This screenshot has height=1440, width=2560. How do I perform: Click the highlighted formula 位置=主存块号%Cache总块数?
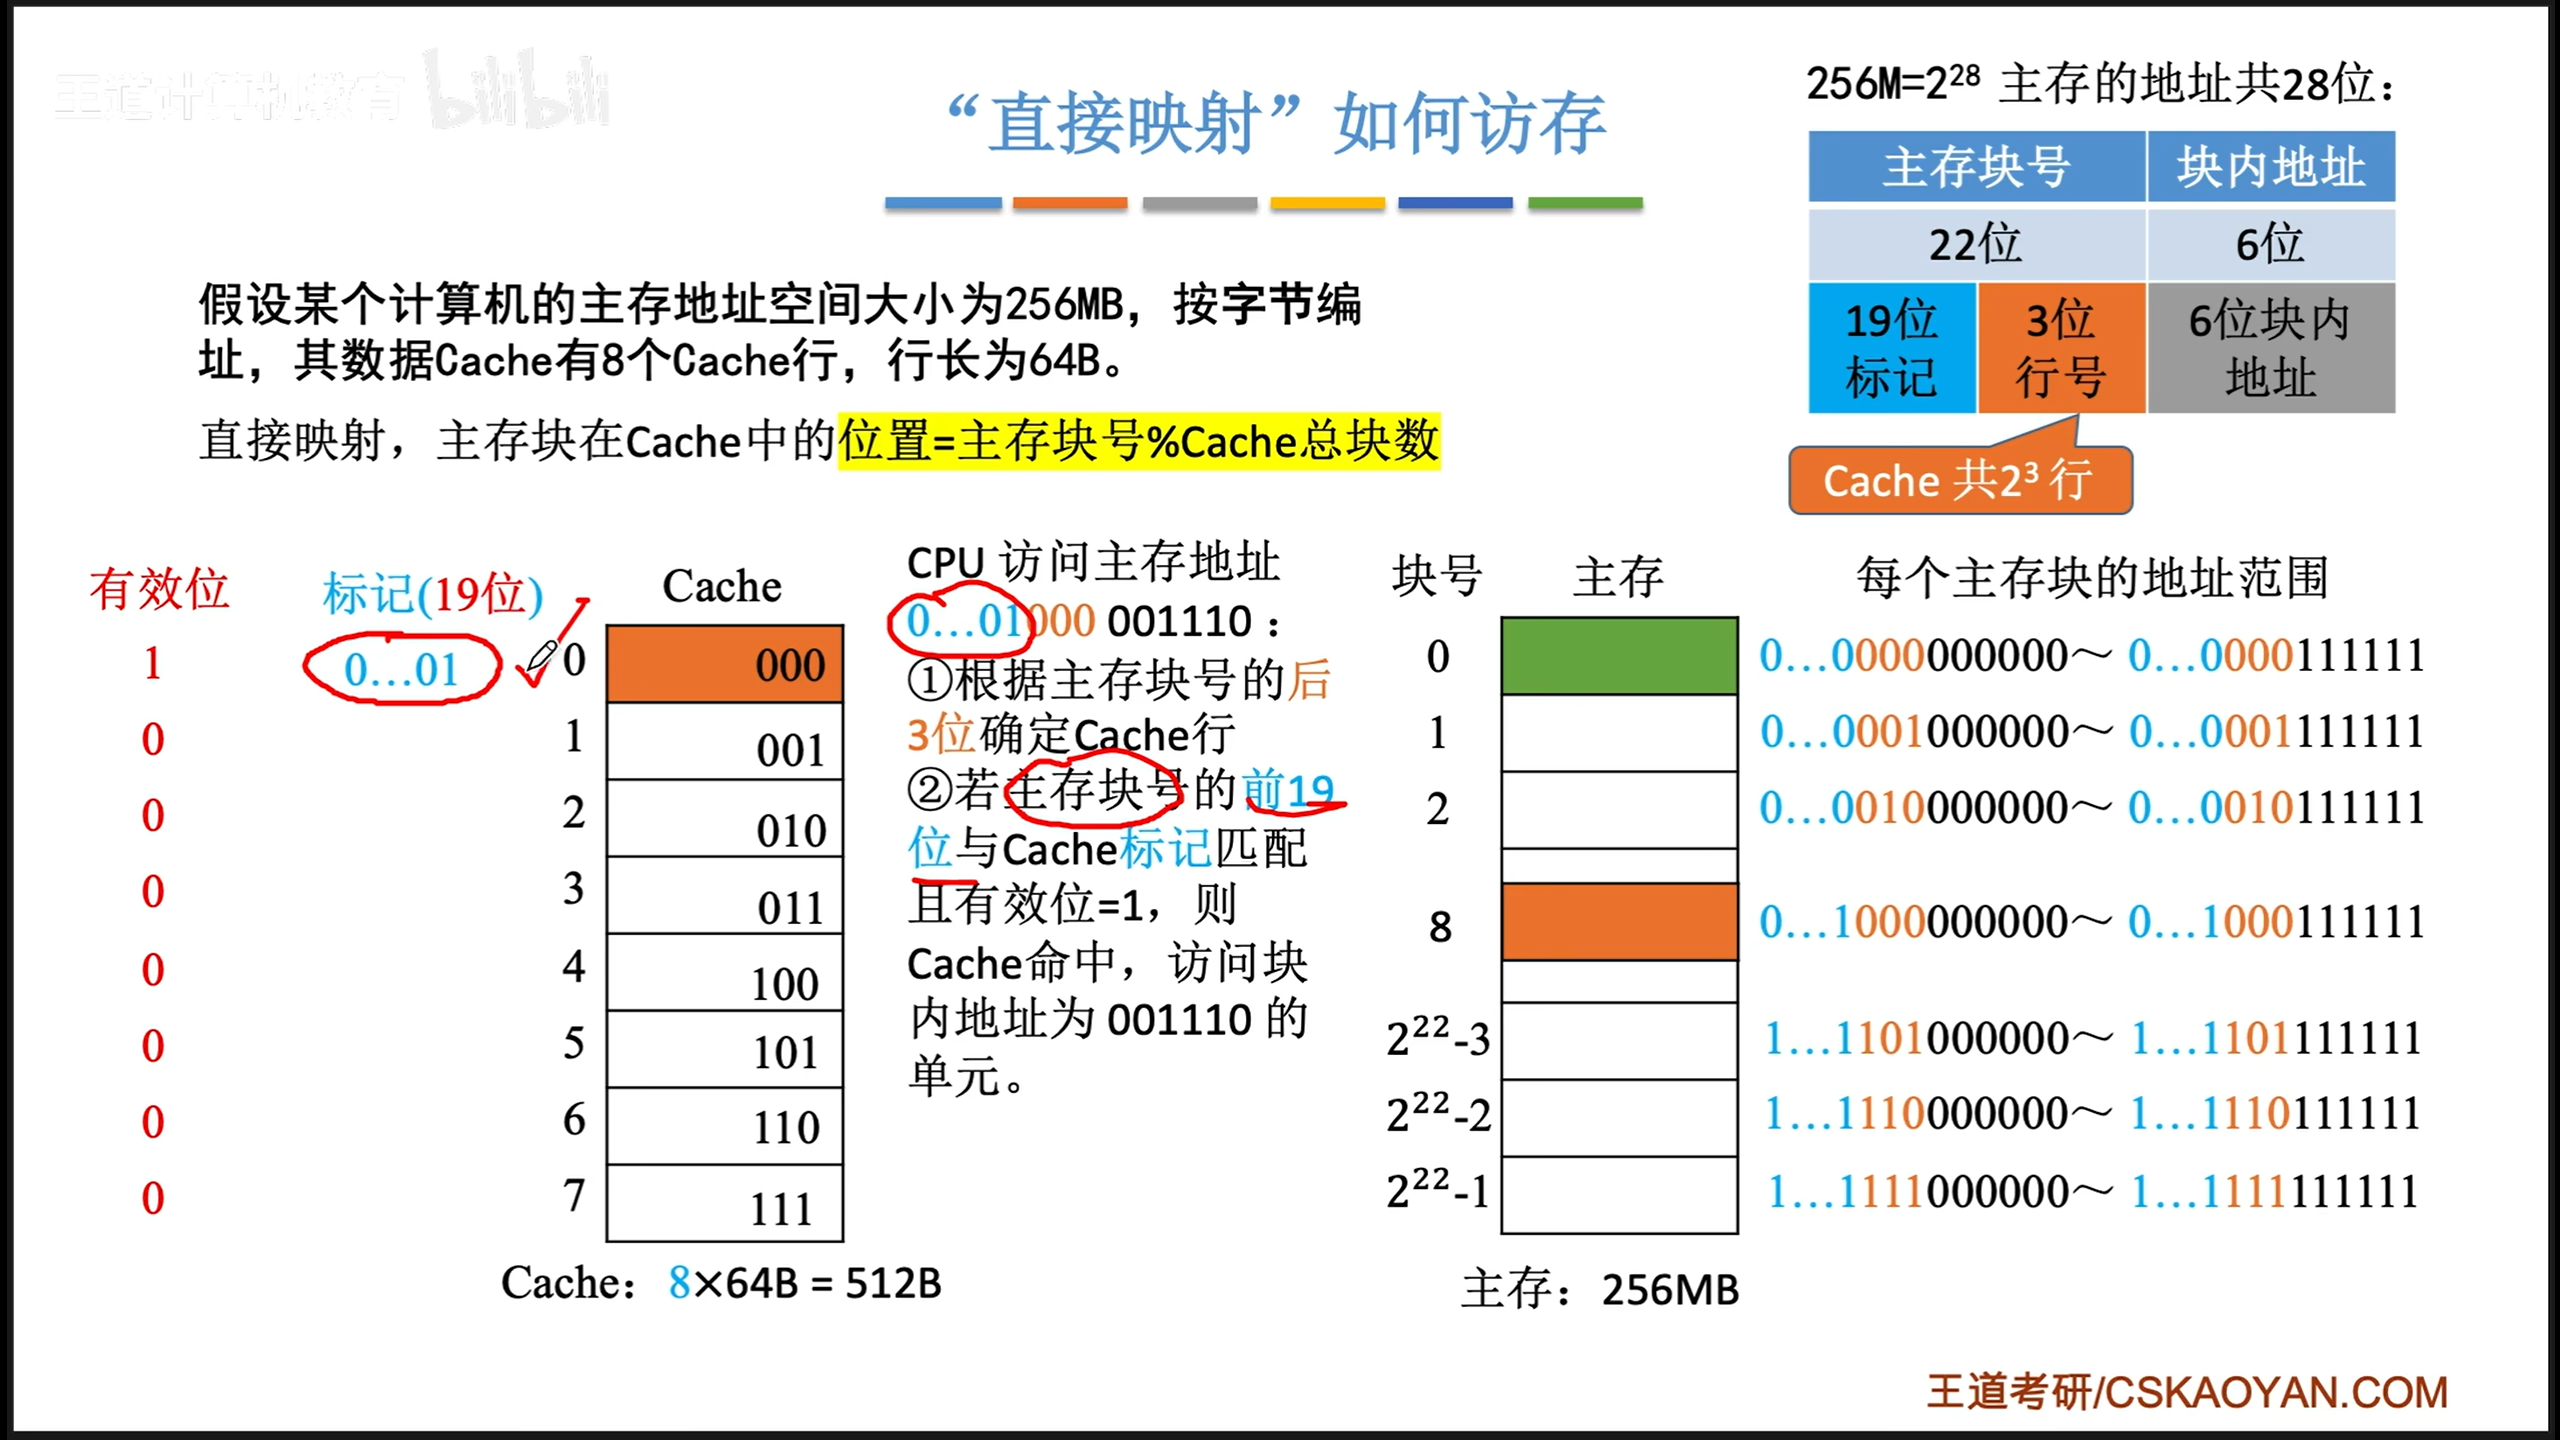[x=1139, y=441]
